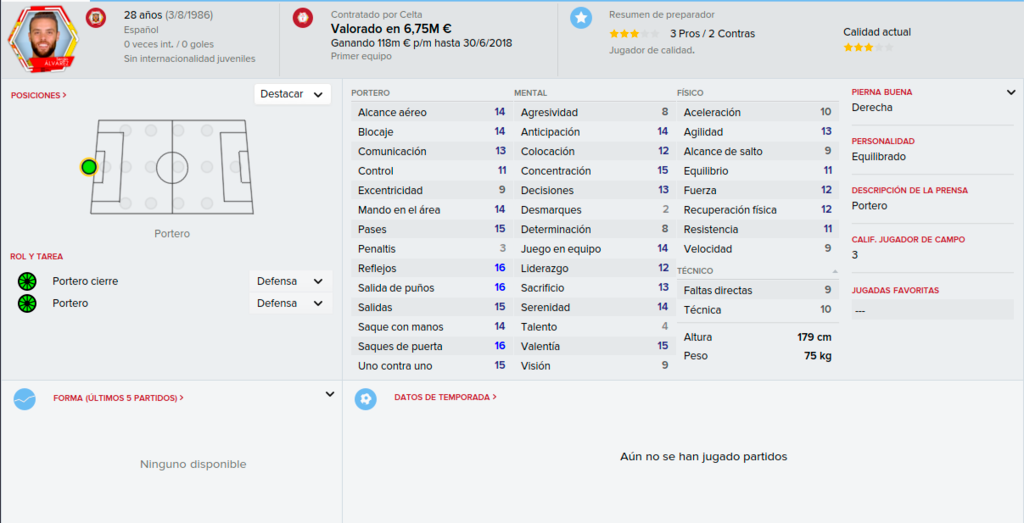This screenshot has width=1024, height=523.
Task: Open the Datos de temporada link
Action: [445, 397]
